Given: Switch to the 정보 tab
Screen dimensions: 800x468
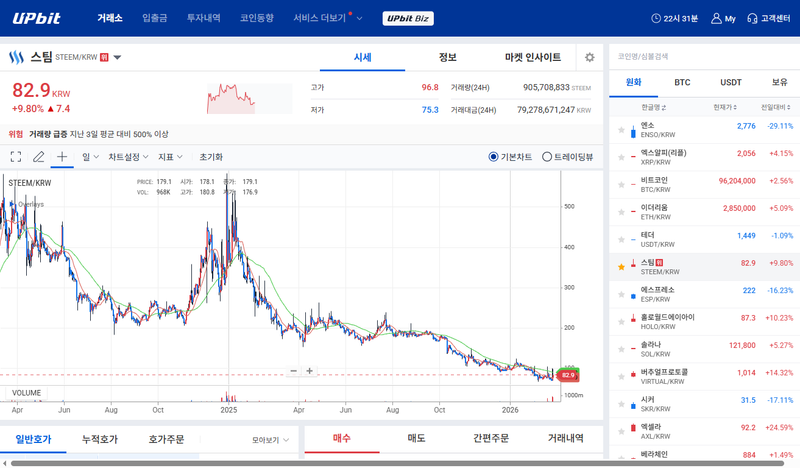Looking at the screenshot, I should pos(447,57).
